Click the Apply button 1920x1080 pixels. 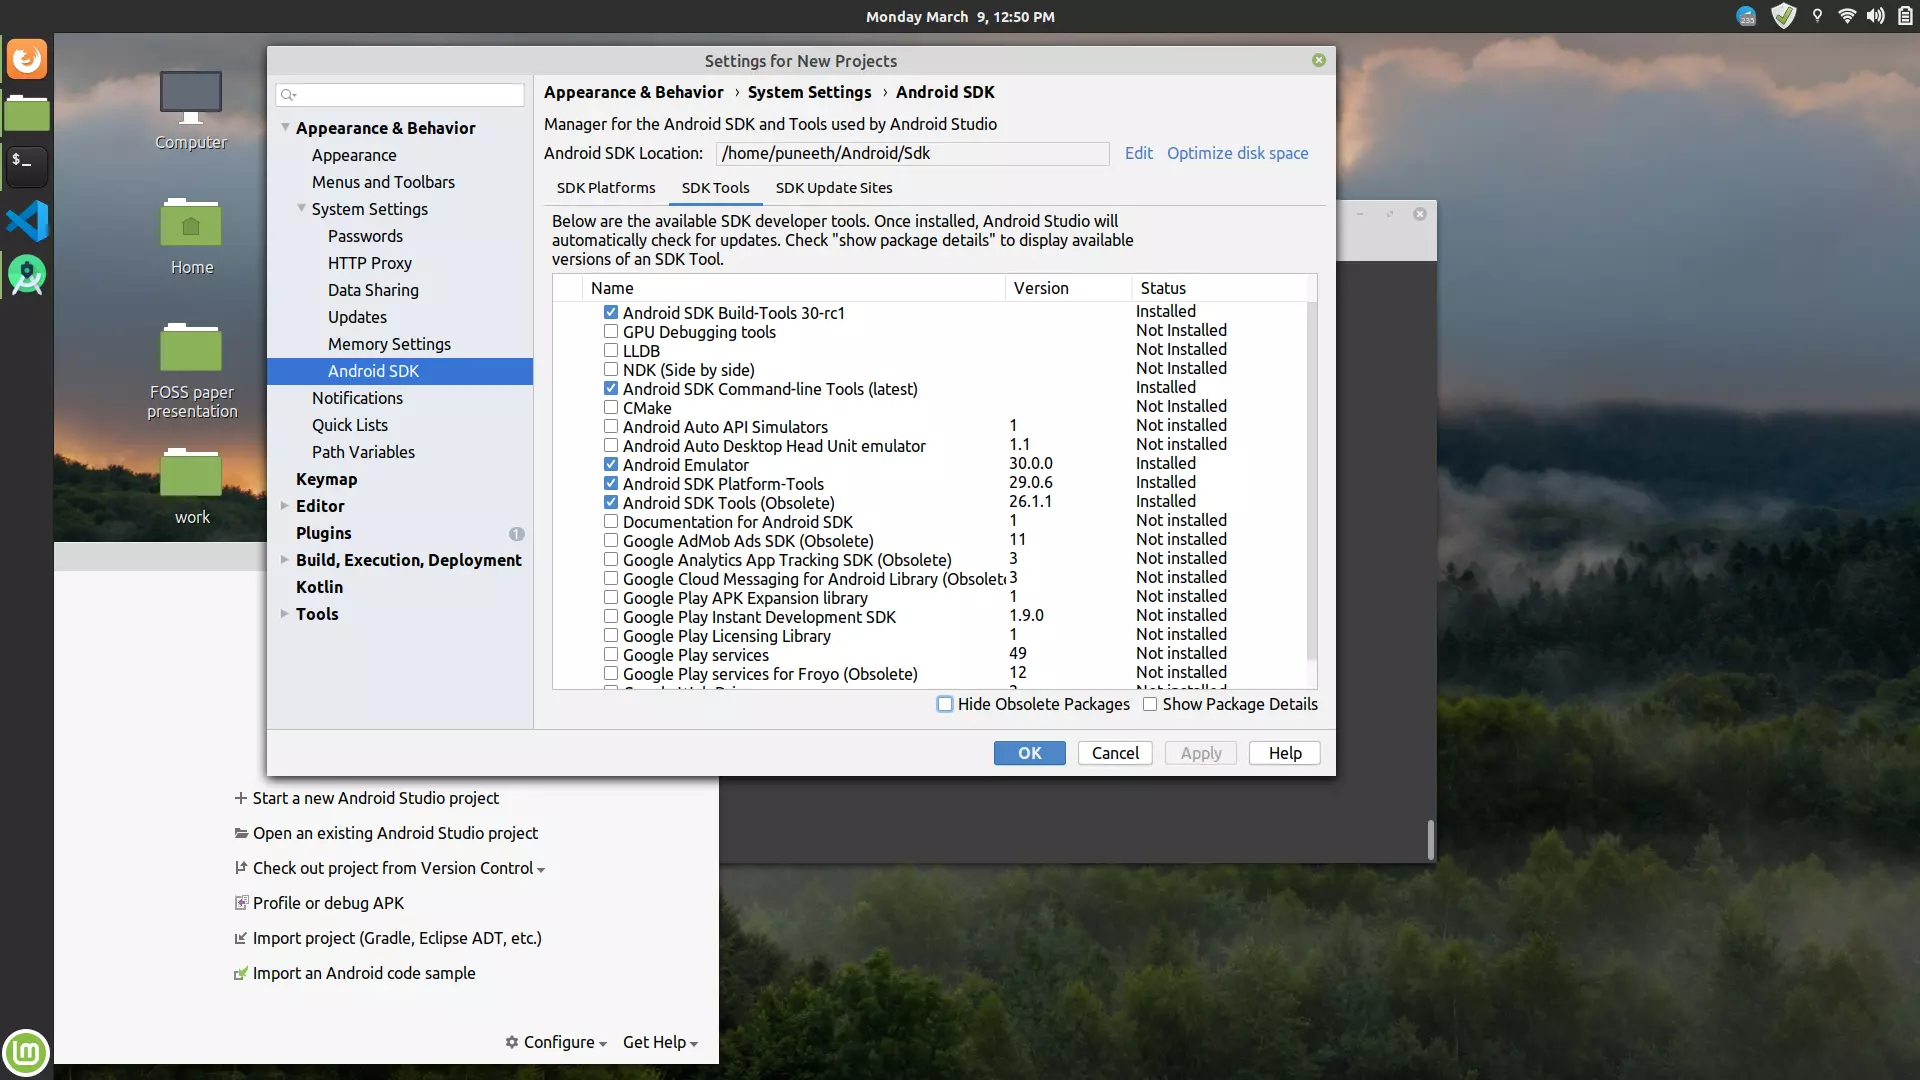coord(1201,753)
